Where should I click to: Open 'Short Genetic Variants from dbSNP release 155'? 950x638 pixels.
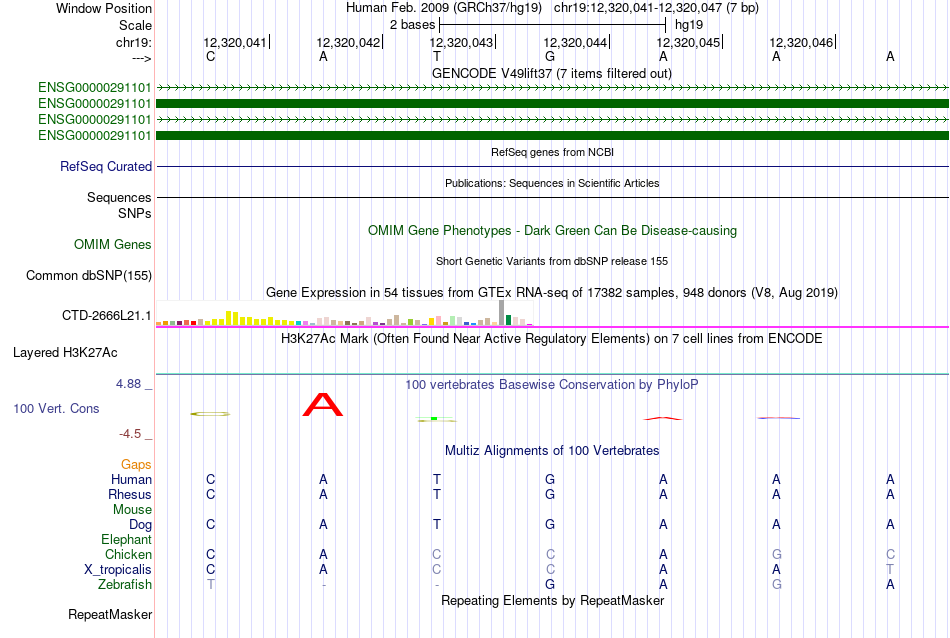point(552,261)
